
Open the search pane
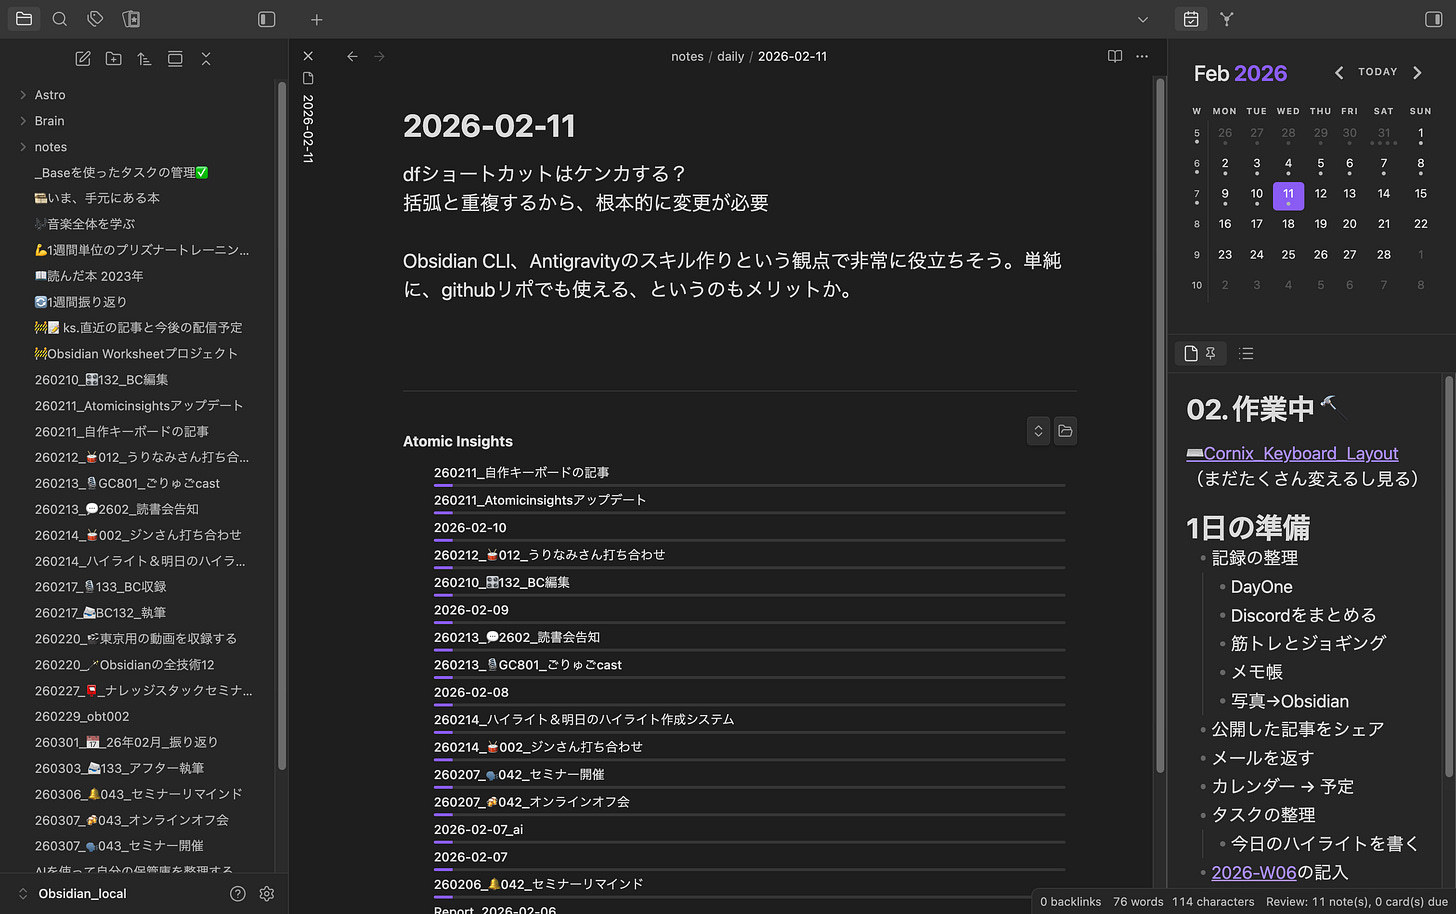[x=60, y=19]
